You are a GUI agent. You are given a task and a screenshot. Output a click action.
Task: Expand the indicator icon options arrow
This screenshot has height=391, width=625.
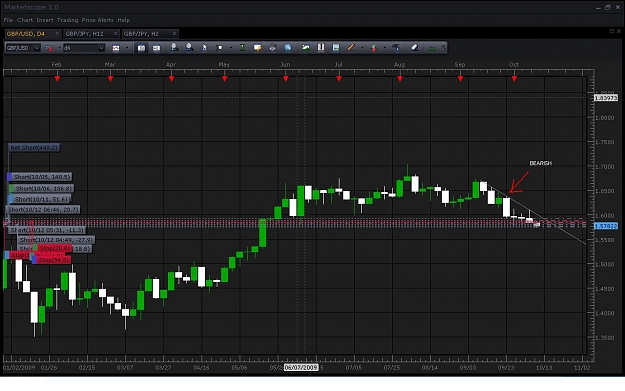pyautogui.click(x=385, y=48)
